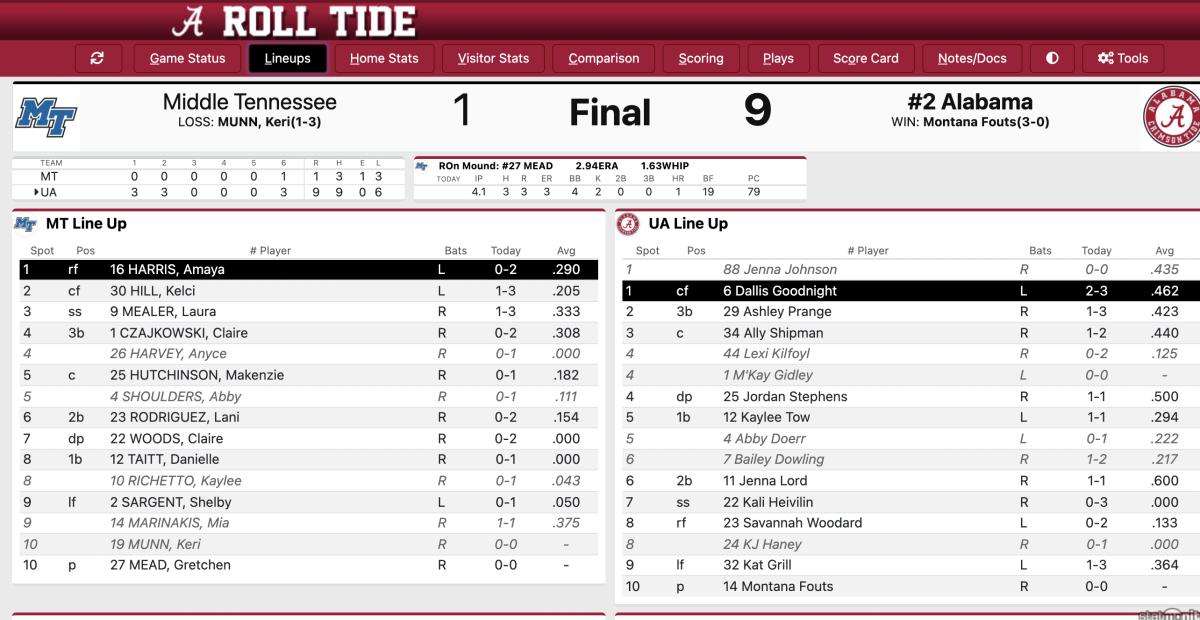Viewport: 1200px width, 620px height.
Task: Toggle the dark mode contrast icon
Action: [1052, 58]
